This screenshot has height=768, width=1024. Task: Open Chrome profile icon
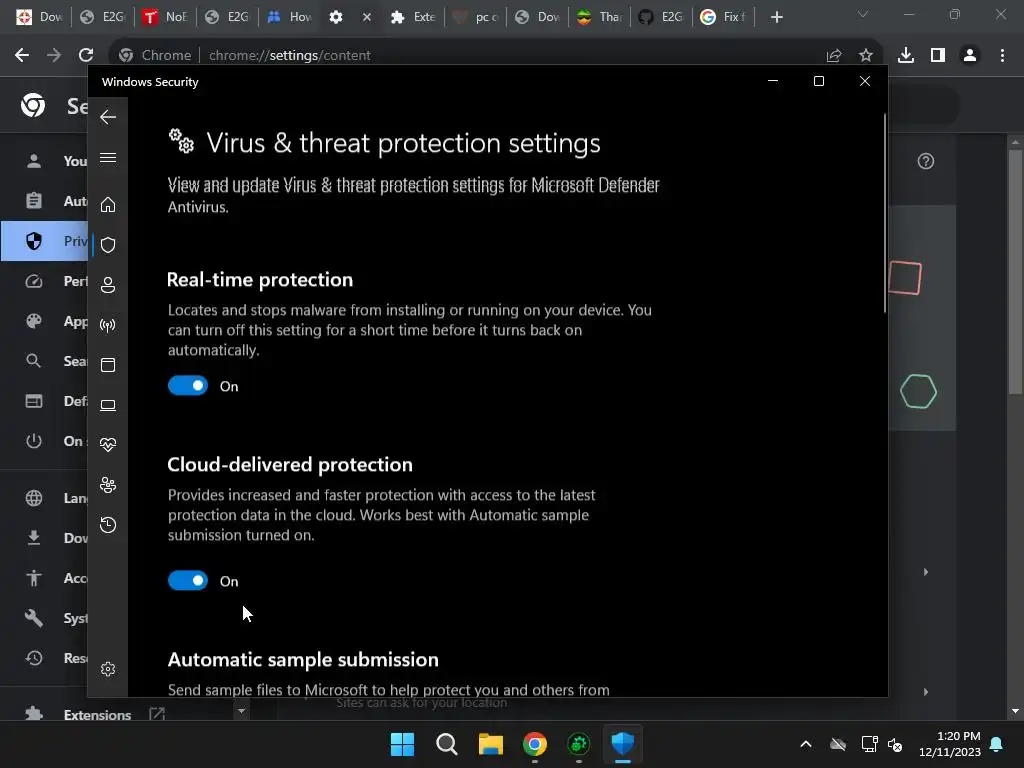pos(970,56)
